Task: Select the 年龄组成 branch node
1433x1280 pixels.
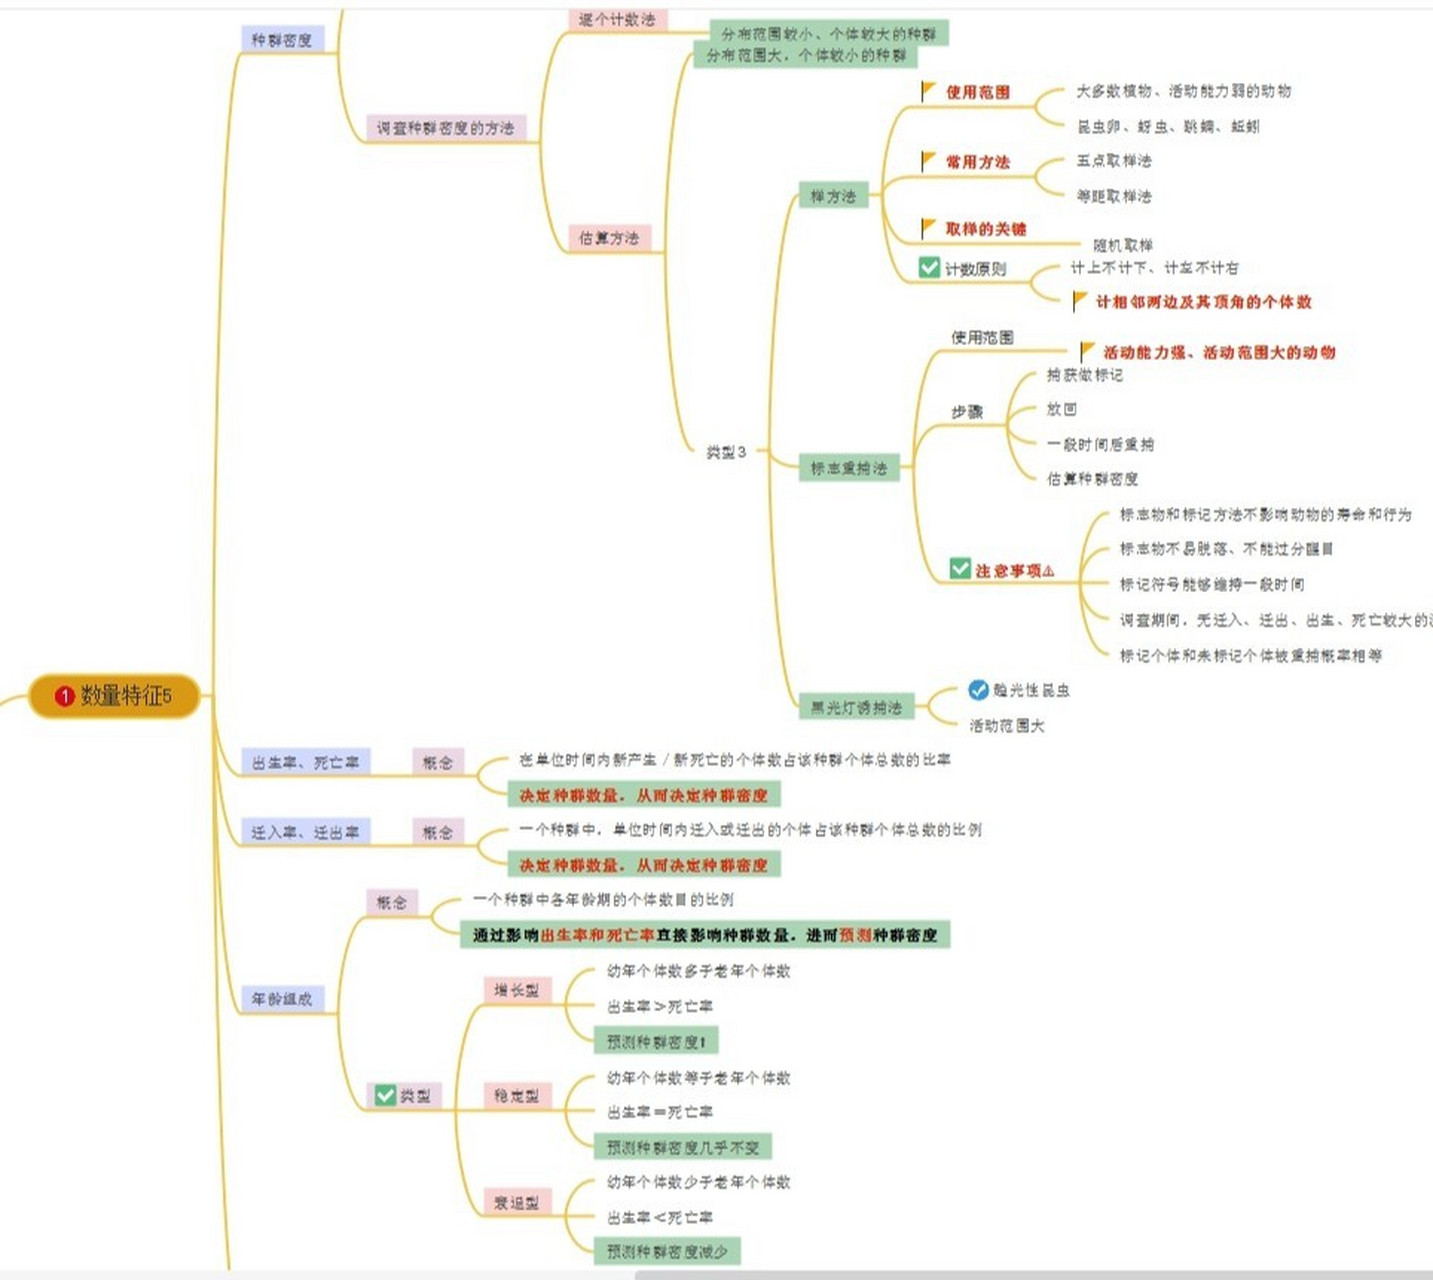Action: click(x=282, y=999)
